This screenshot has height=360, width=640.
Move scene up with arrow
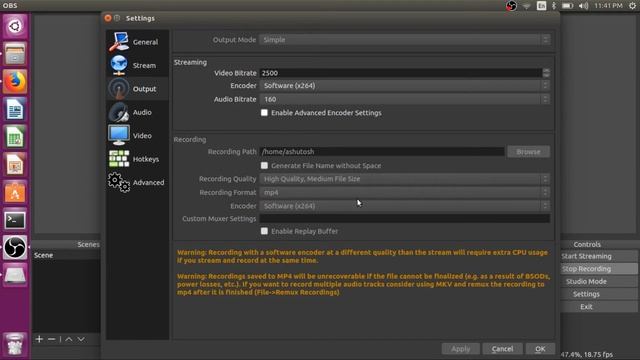click(69, 339)
